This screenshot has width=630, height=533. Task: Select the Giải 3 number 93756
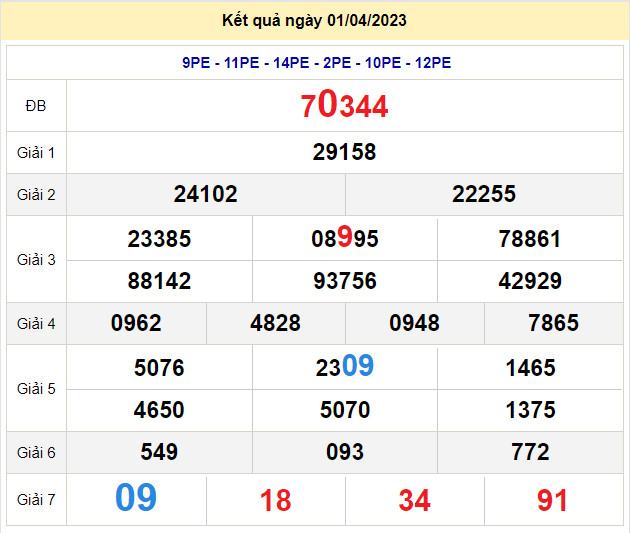345,281
